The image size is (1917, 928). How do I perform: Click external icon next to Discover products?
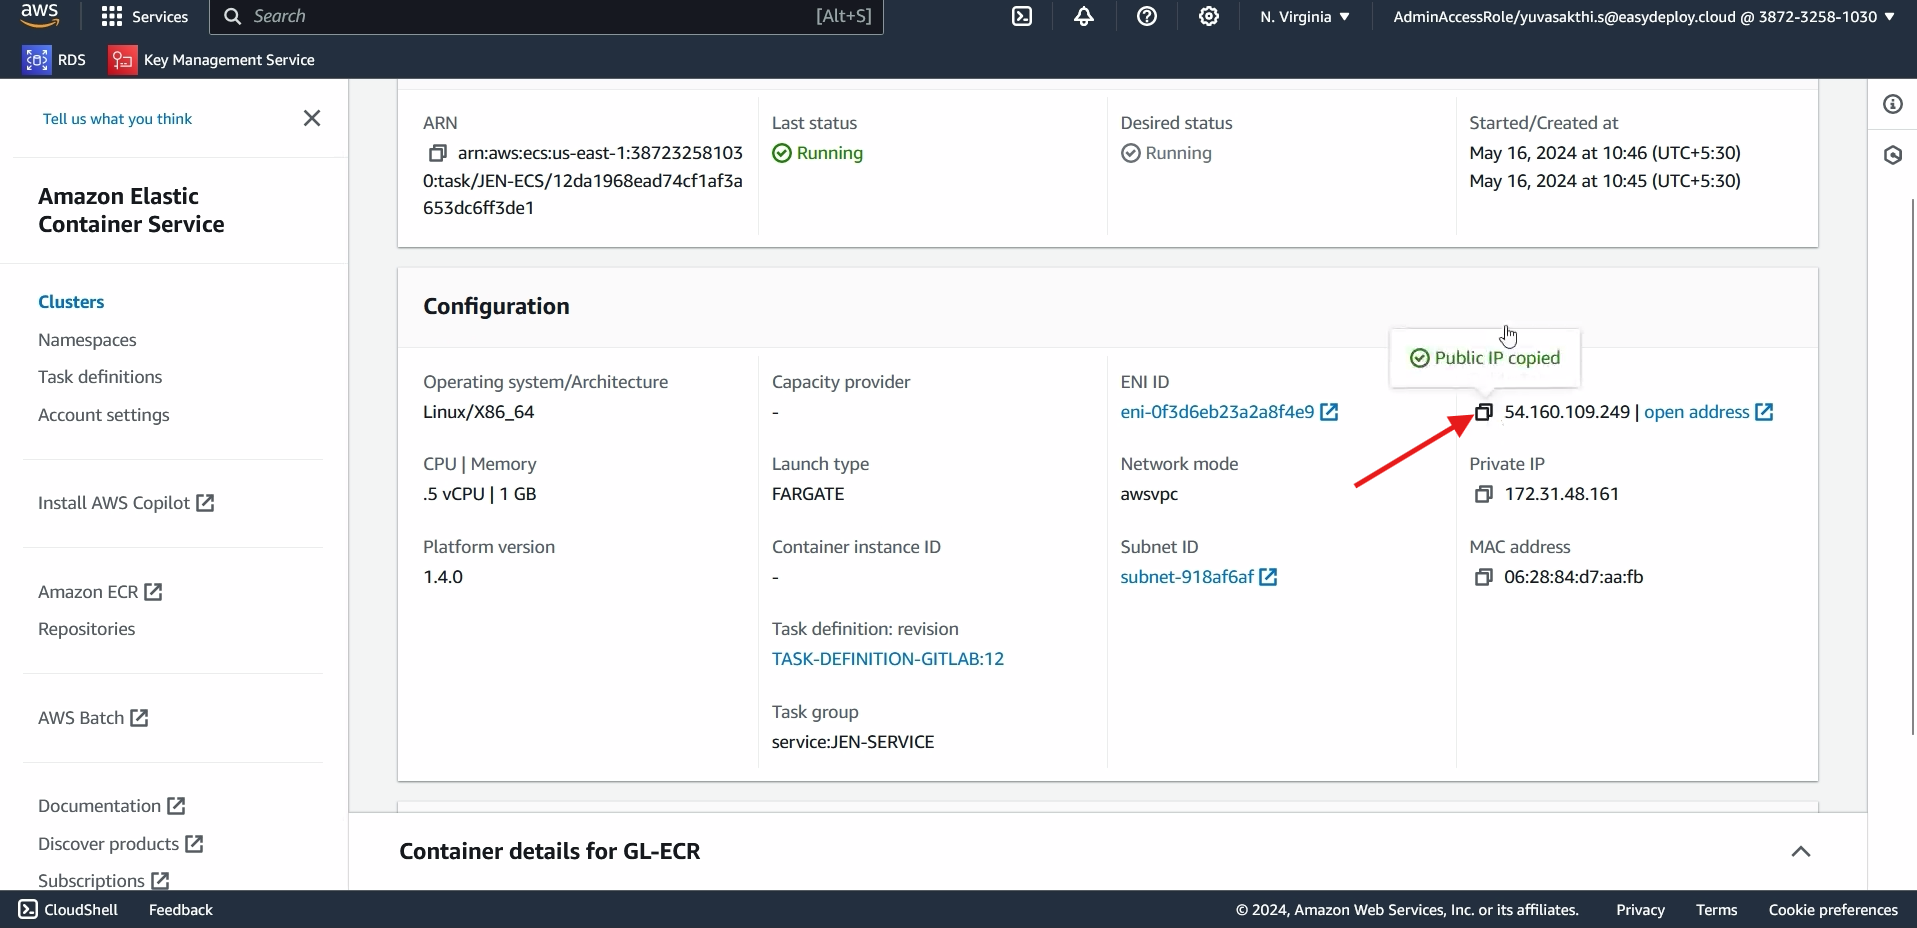coord(194,844)
